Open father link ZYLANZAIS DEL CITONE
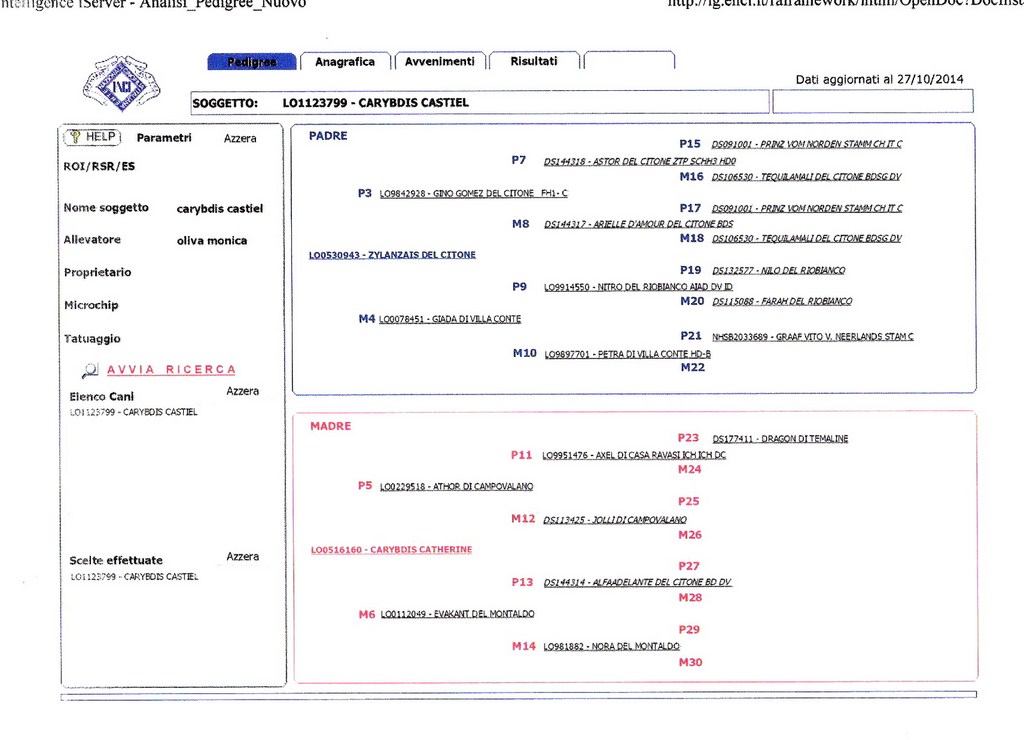 [392, 255]
